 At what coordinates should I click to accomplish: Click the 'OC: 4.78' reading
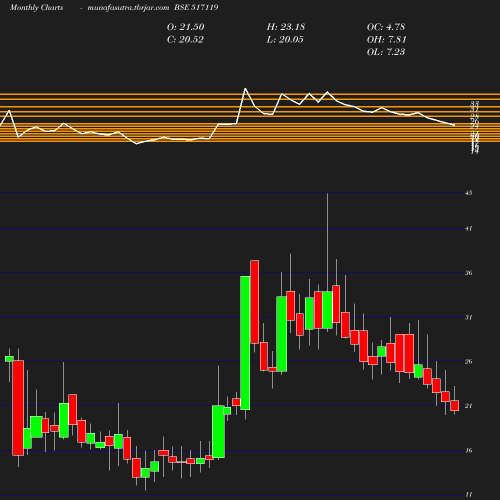click(x=386, y=27)
